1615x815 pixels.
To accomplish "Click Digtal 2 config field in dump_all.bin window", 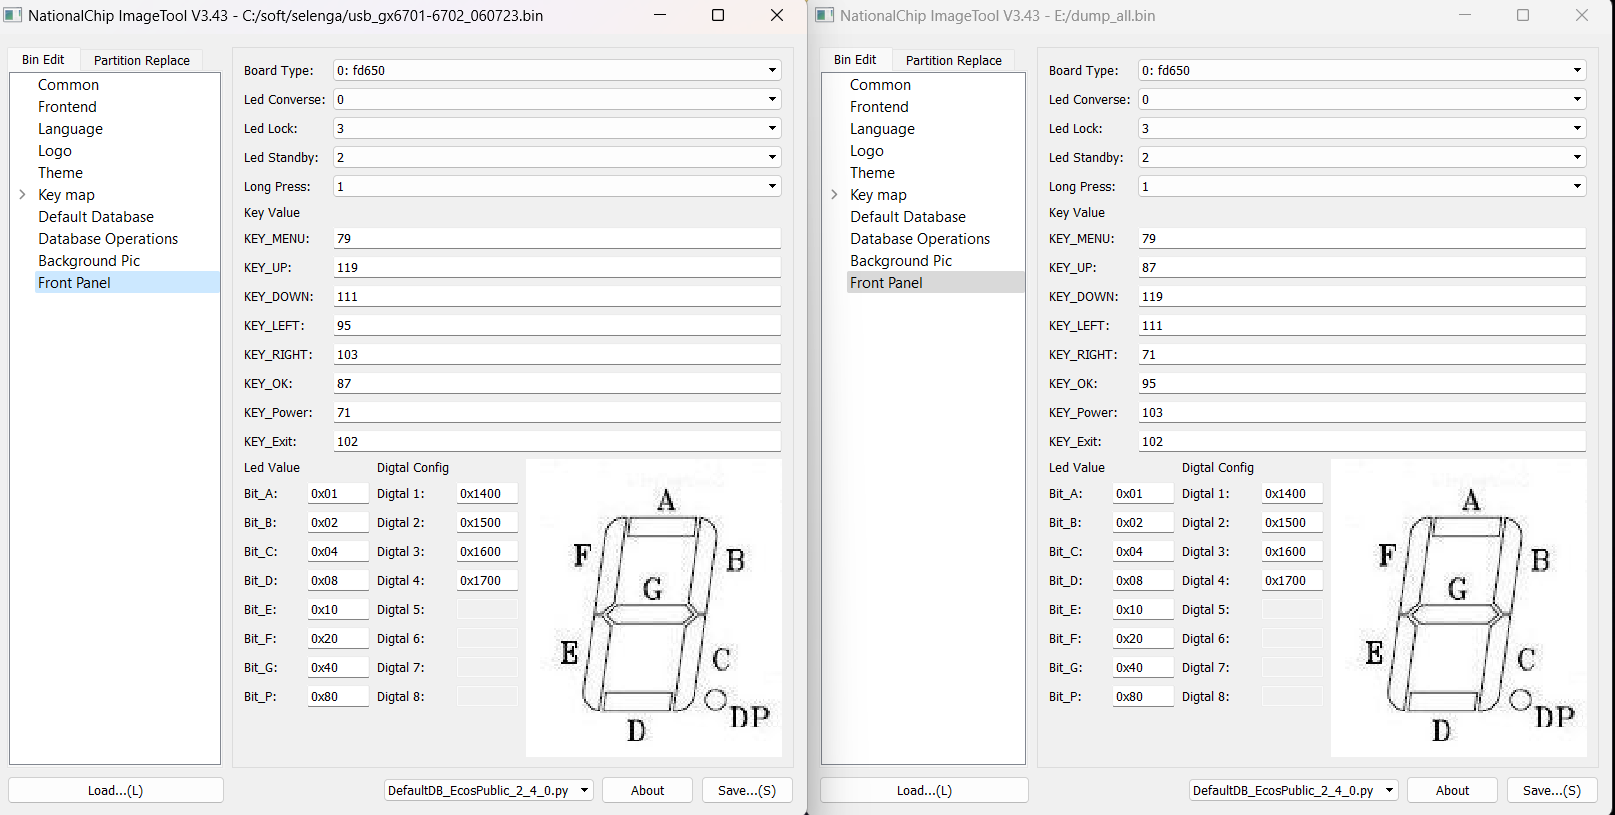I will click(x=1292, y=522).
